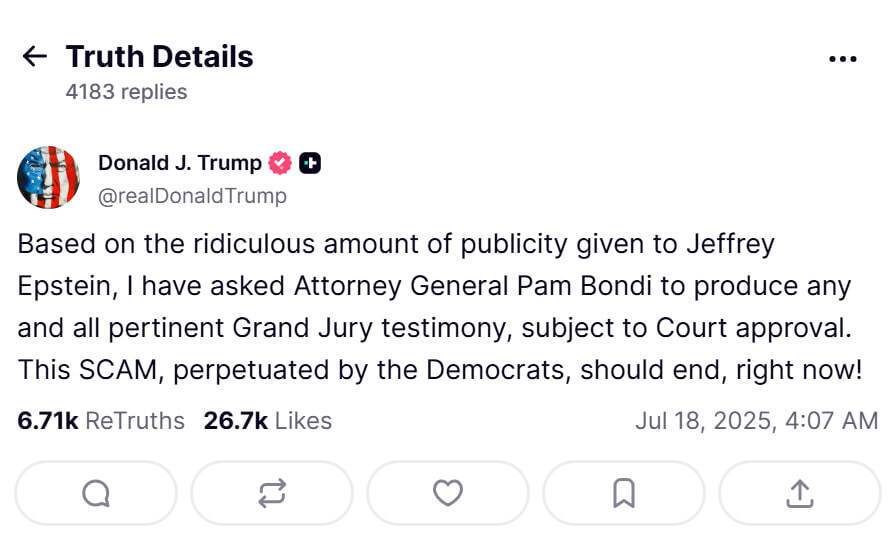895x552 pixels.
Task: Click the ReTruth arrows button
Action: 272,492
